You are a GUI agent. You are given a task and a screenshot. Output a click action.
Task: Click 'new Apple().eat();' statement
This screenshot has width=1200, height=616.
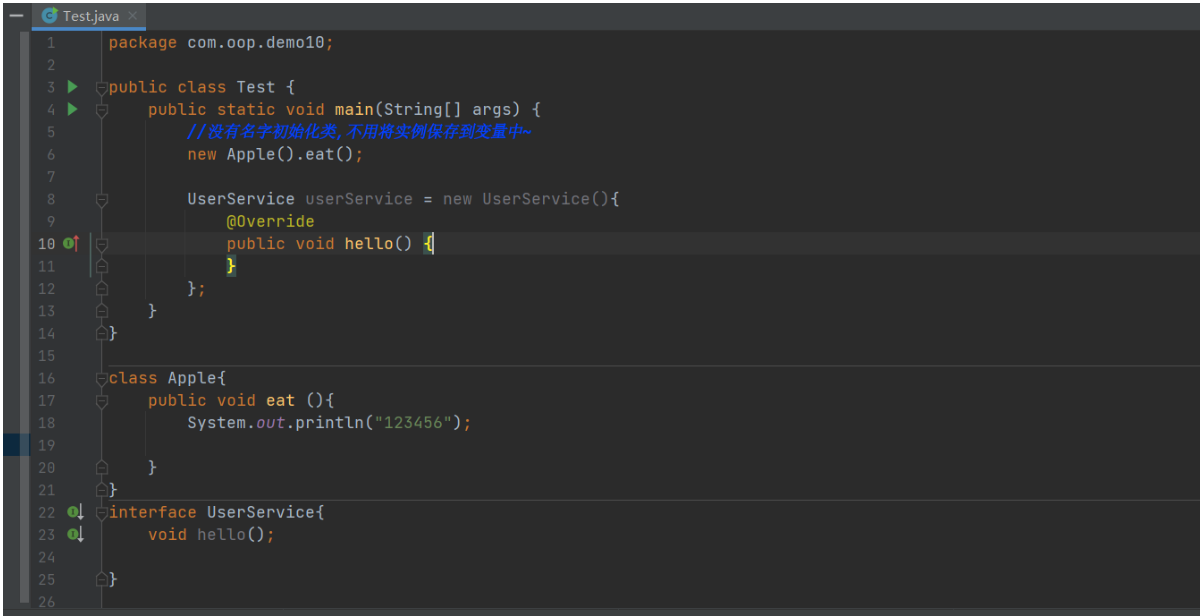pos(275,154)
